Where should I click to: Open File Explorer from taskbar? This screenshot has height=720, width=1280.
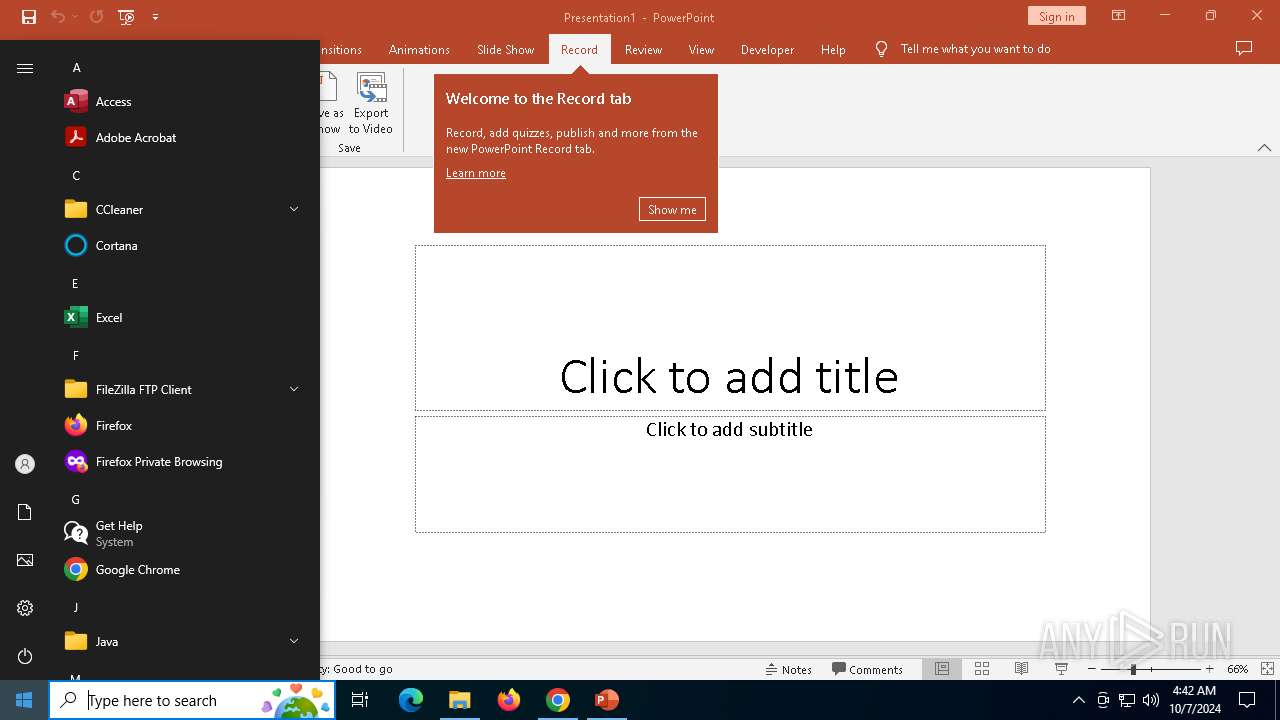coord(459,700)
